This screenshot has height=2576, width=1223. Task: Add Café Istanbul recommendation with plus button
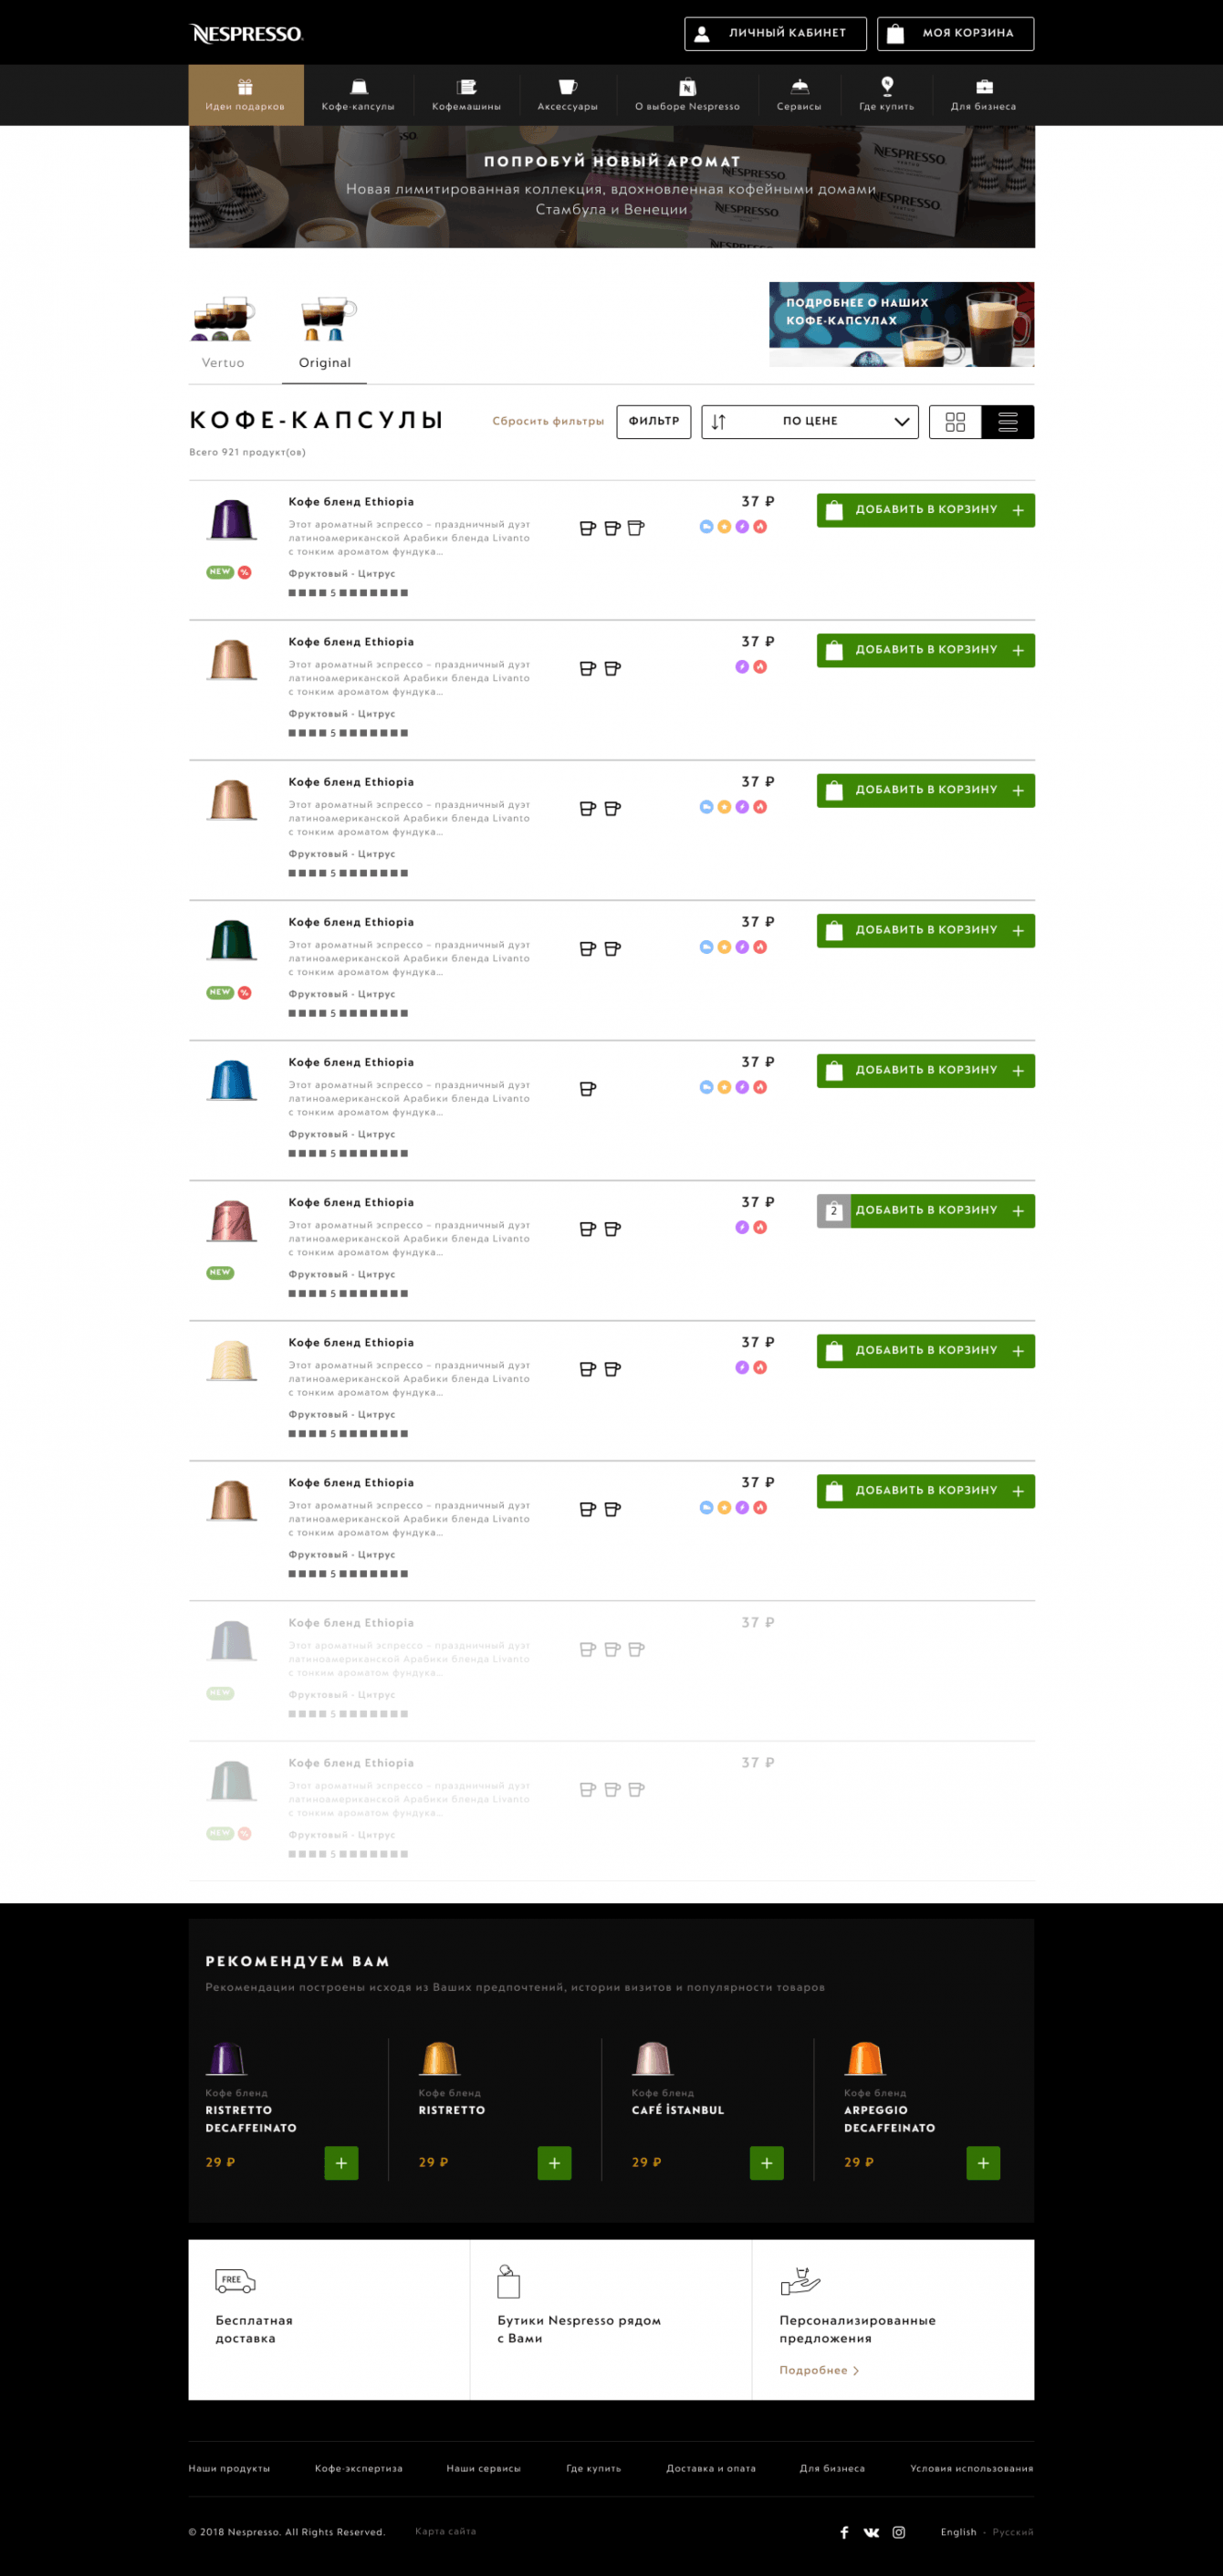(766, 2163)
